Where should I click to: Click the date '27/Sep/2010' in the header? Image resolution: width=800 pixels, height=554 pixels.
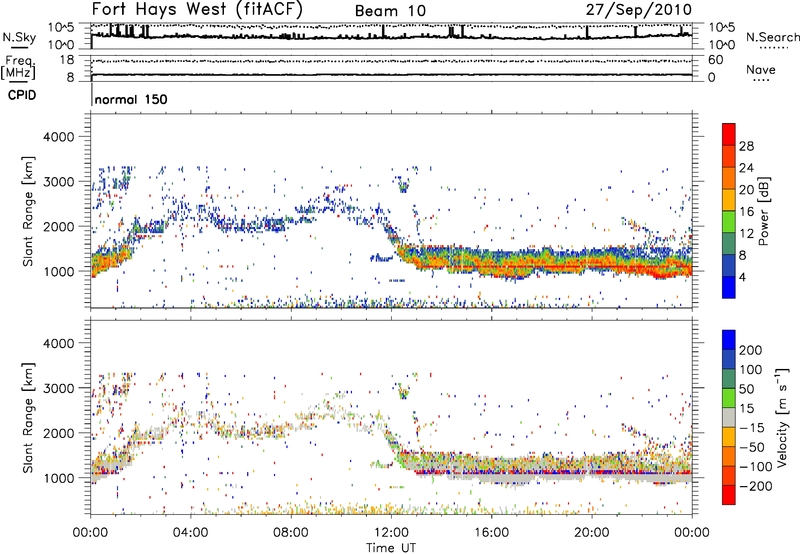[x=639, y=9]
